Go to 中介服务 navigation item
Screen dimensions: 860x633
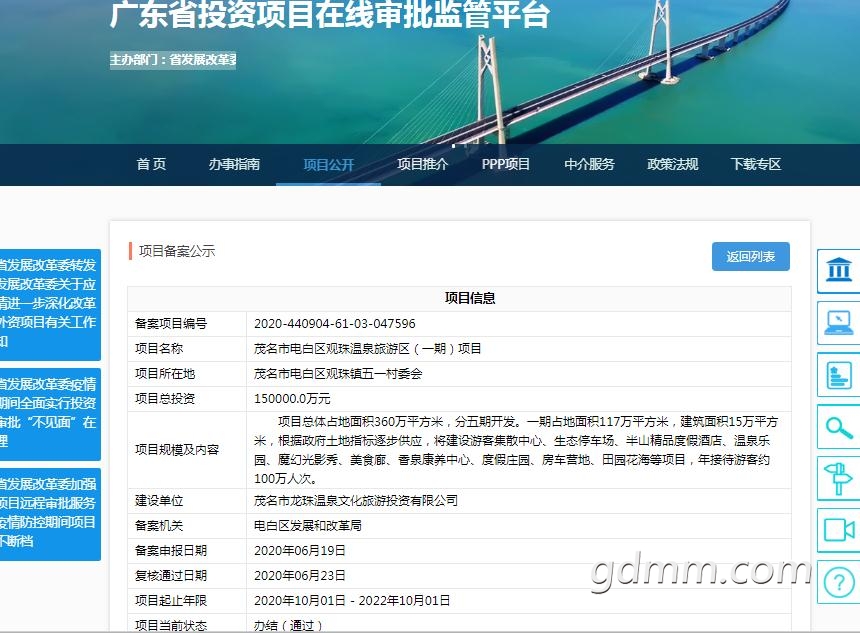[589, 164]
